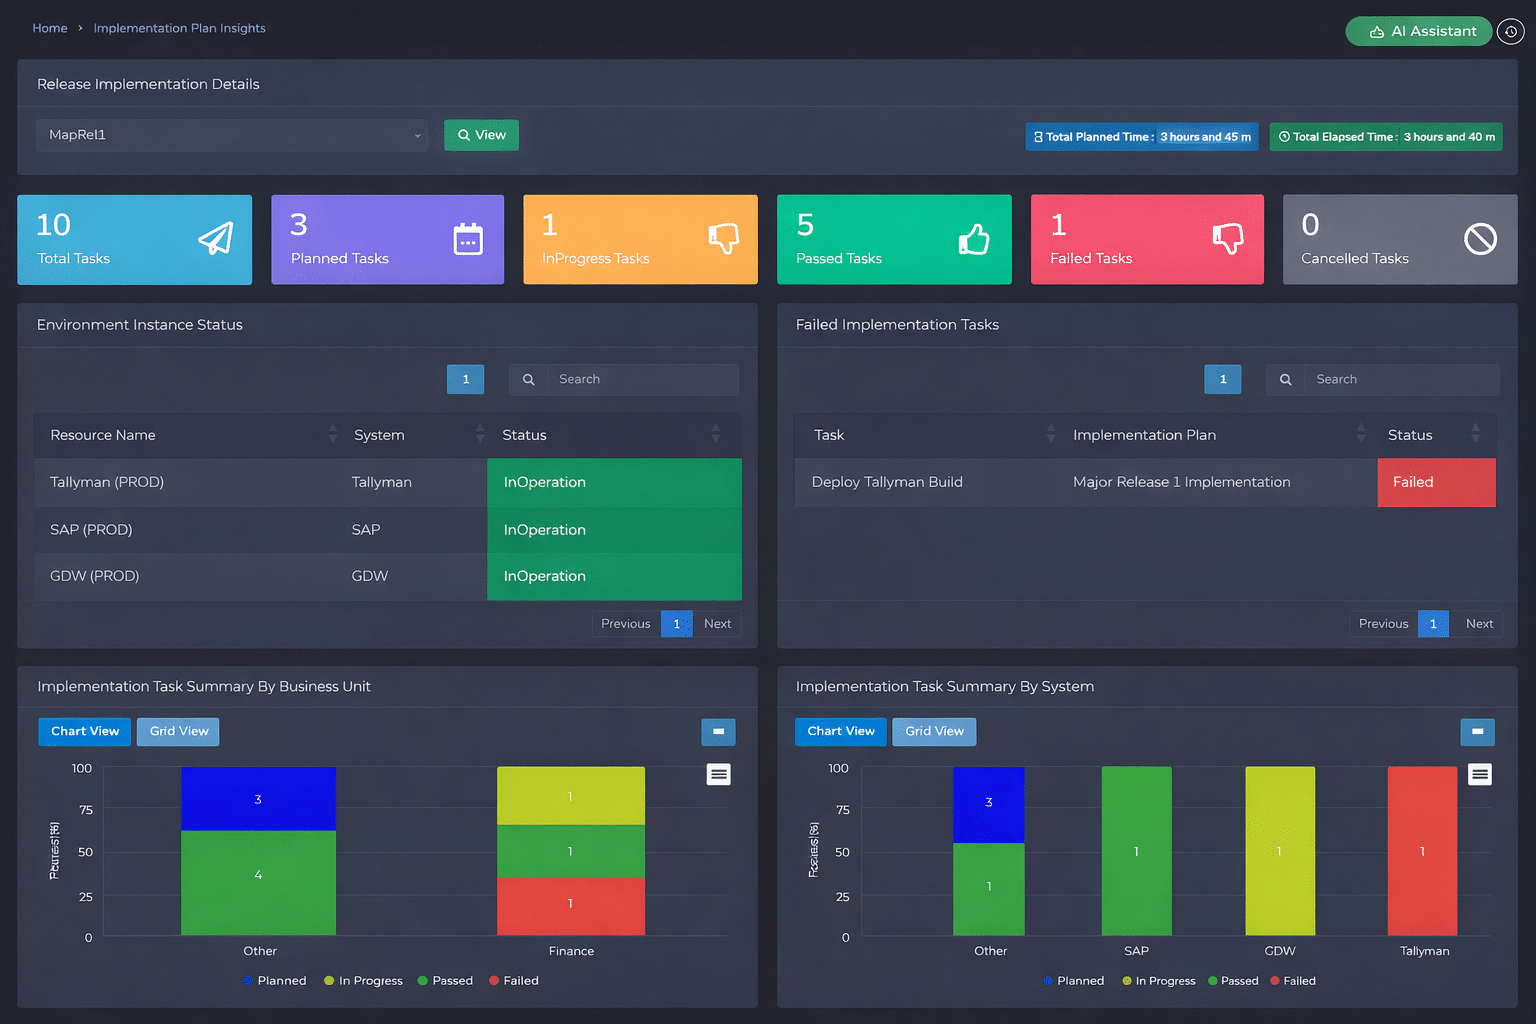Click the paper plane icon on Total Tasks

pyautogui.click(x=215, y=239)
